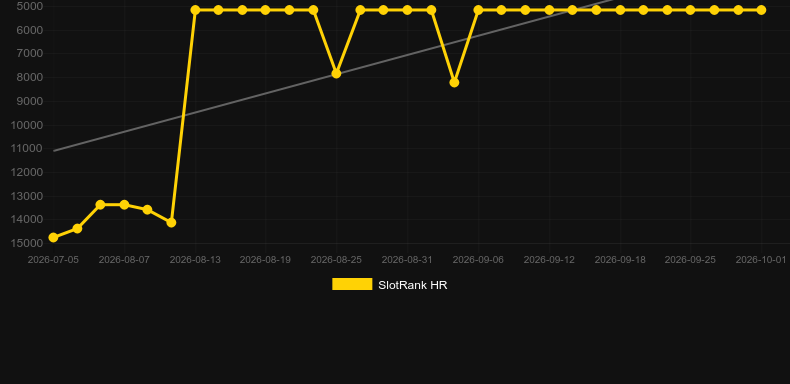Select the first data point dated 2026-07-05
The width and height of the screenshot is (790, 384).
pyautogui.click(x=53, y=237)
